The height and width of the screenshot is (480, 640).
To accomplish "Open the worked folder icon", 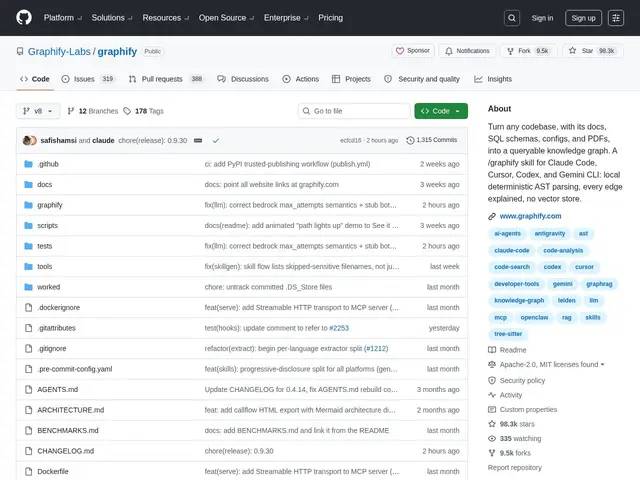I will [x=28, y=287].
